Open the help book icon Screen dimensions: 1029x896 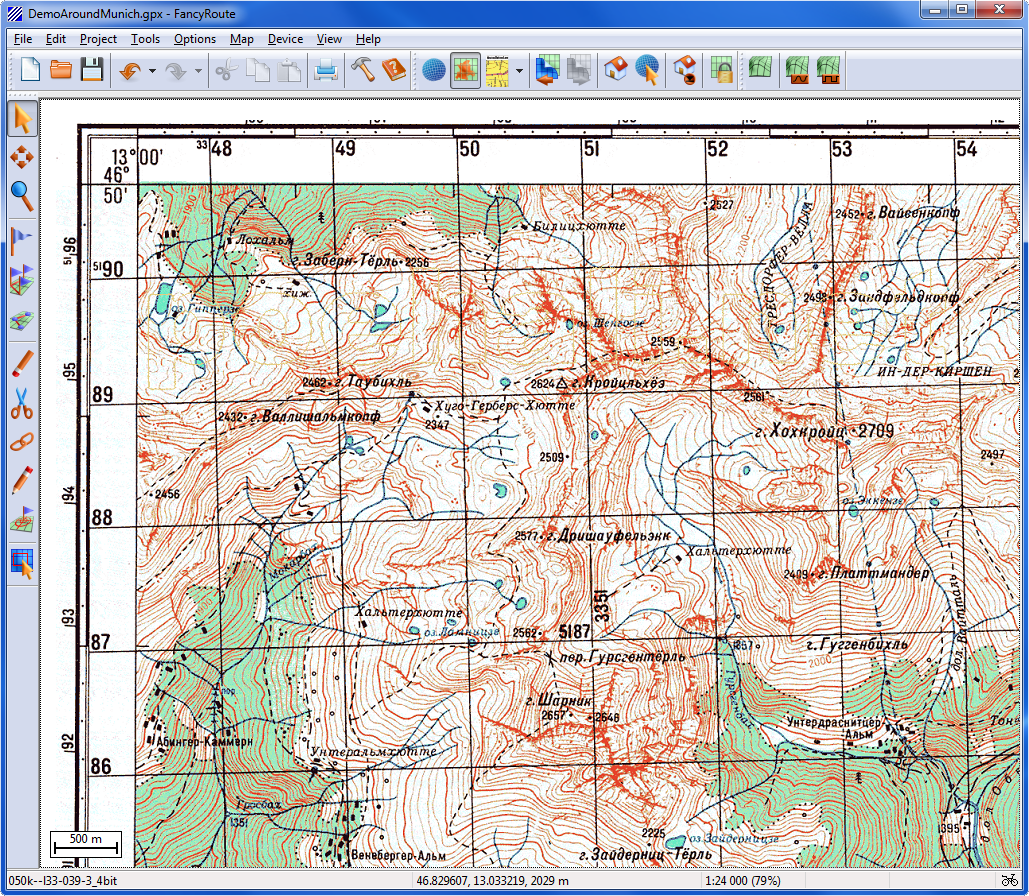point(394,70)
